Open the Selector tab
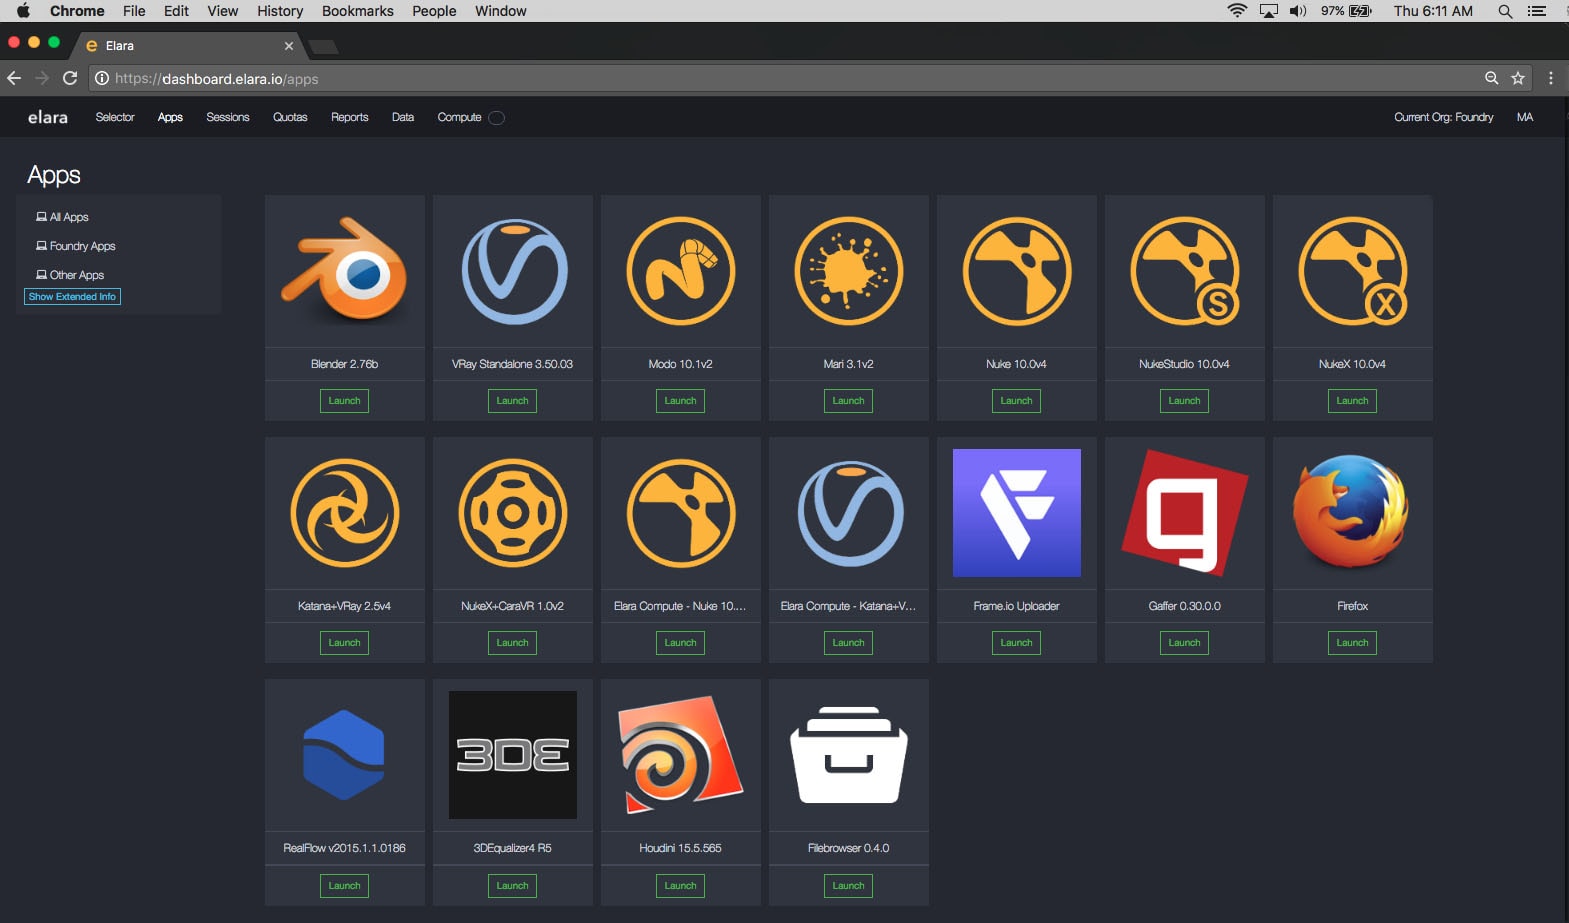Screen dimensions: 1569x923 click(x=115, y=117)
